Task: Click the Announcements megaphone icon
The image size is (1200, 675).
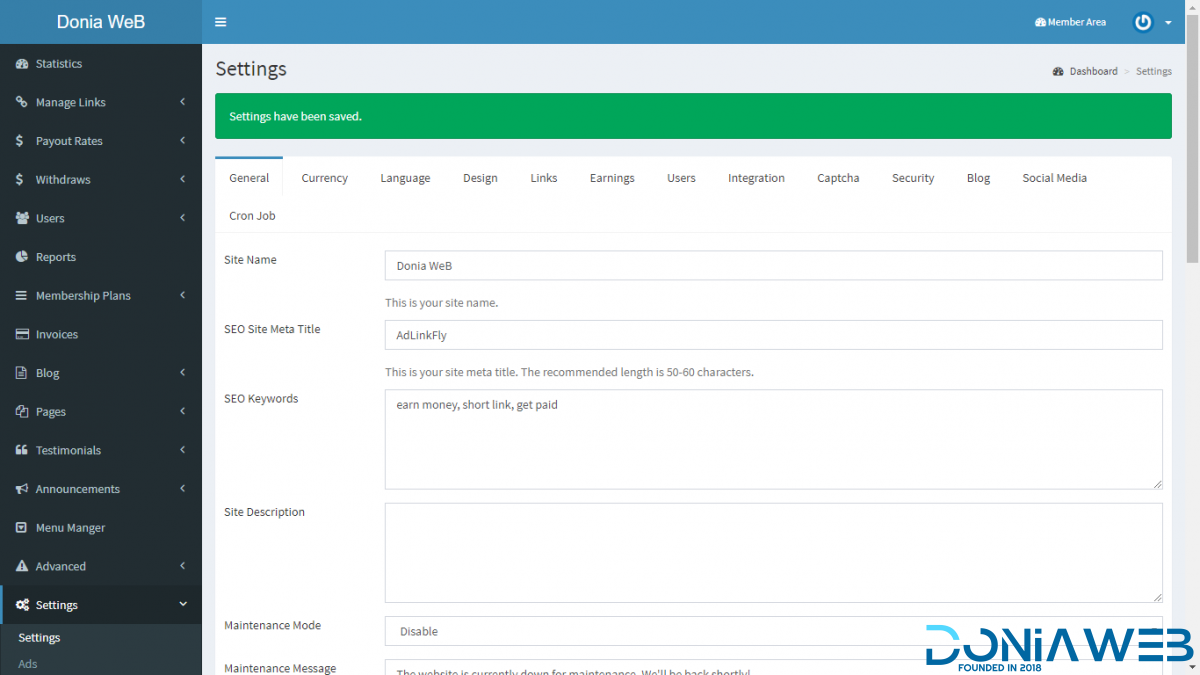Action: pos(22,489)
